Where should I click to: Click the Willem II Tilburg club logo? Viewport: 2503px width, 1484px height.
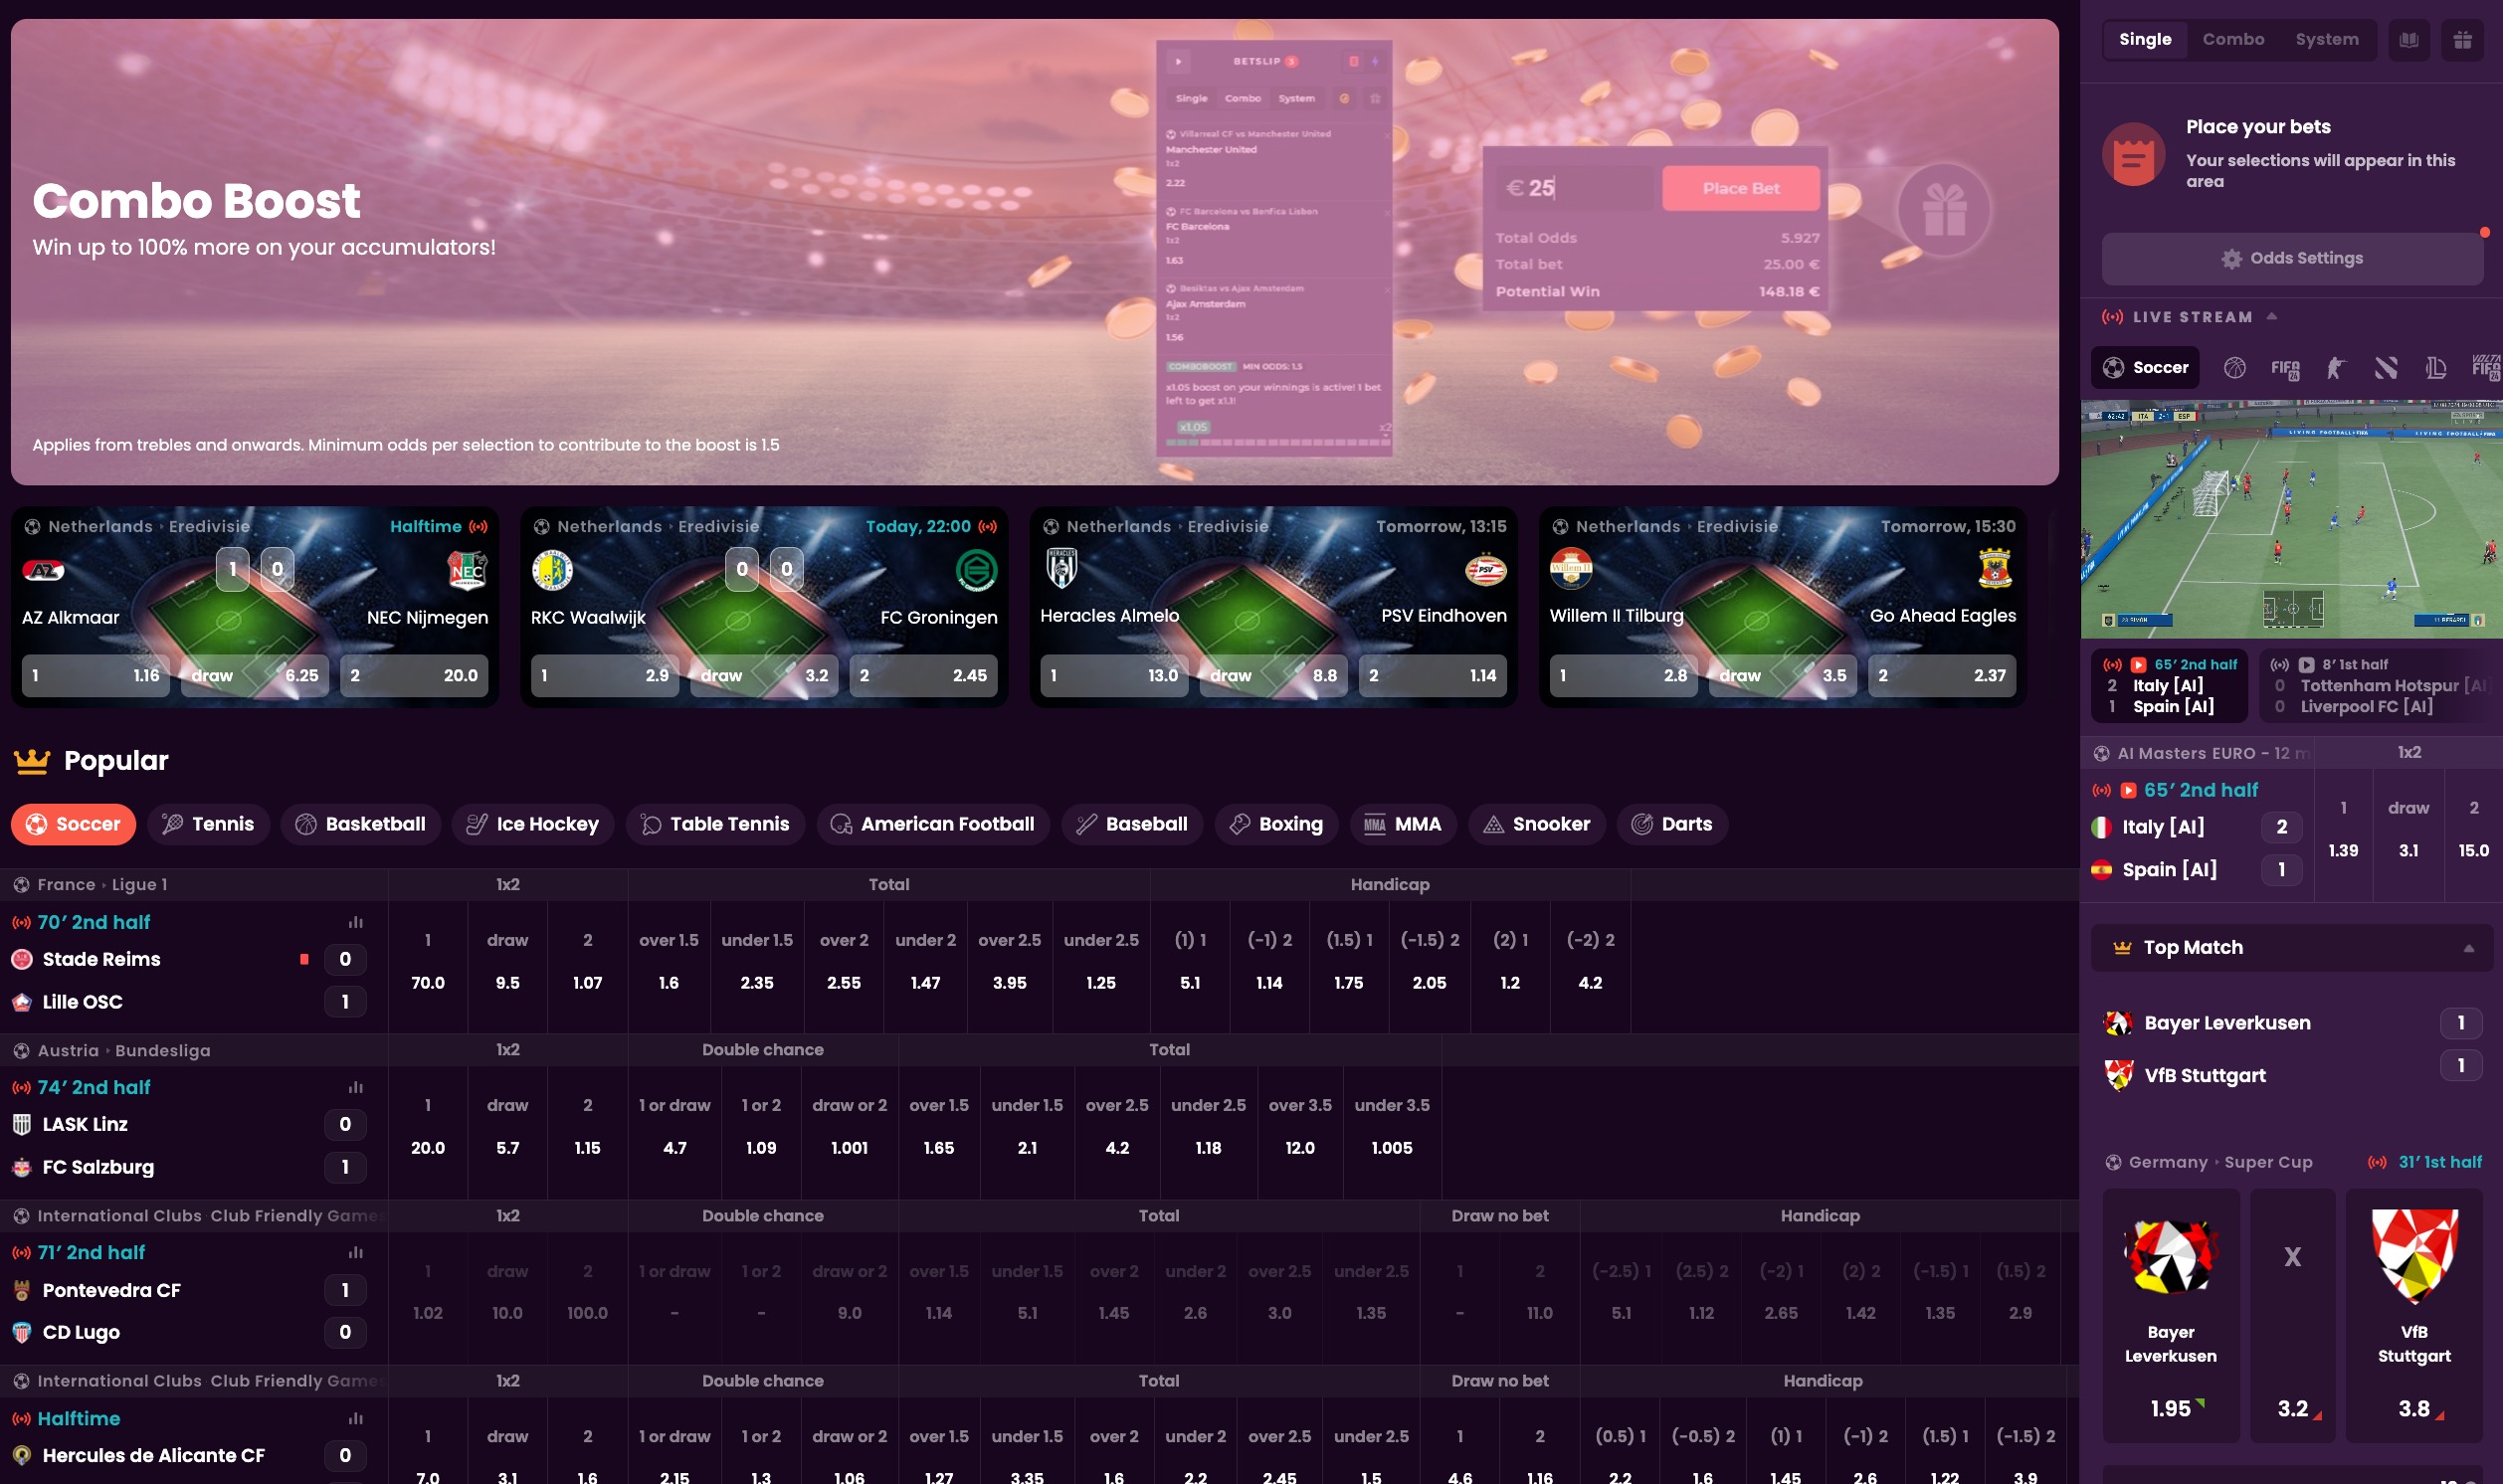pyautogui.click(x=1570, y=569)
